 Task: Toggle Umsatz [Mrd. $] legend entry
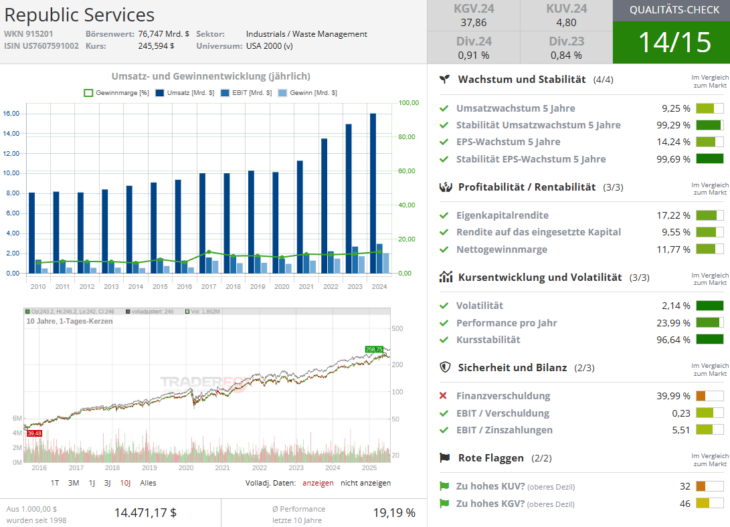(x=185, y=93)
